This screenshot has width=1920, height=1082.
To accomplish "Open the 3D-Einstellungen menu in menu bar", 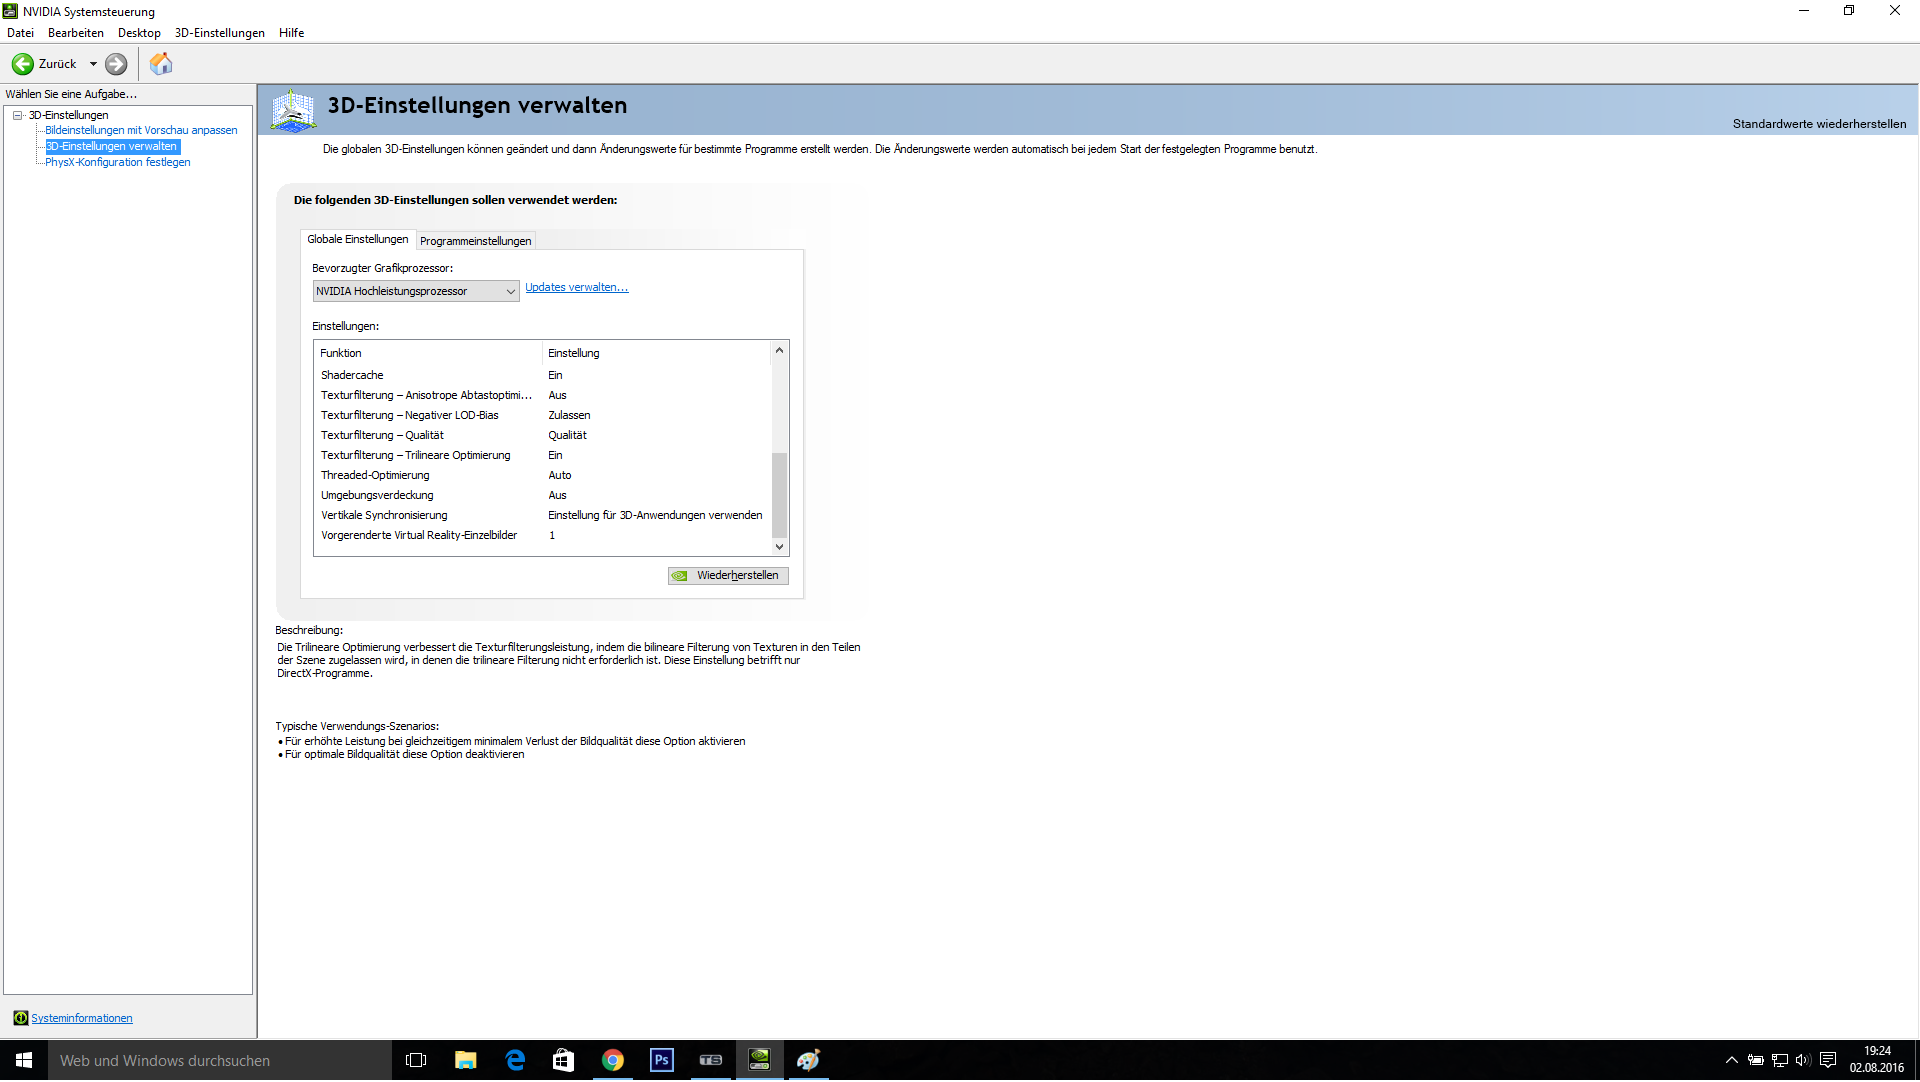I will pos(219,33).
